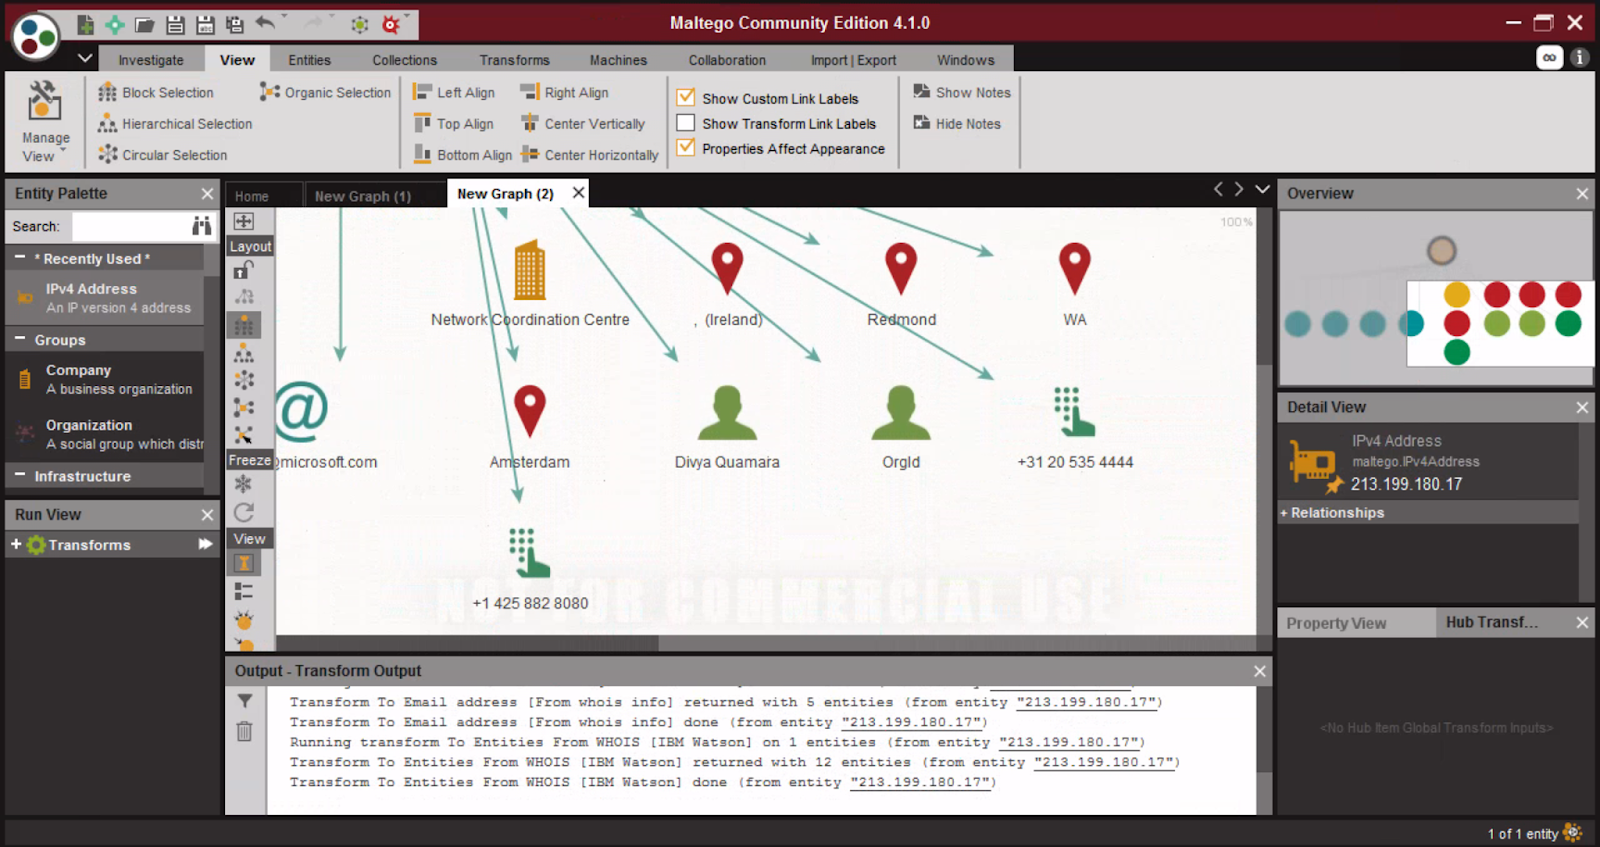Go to the next graph tab with right arrow
The image size is (1600, 847).
pyautogui.click(x=1239, y=189)
